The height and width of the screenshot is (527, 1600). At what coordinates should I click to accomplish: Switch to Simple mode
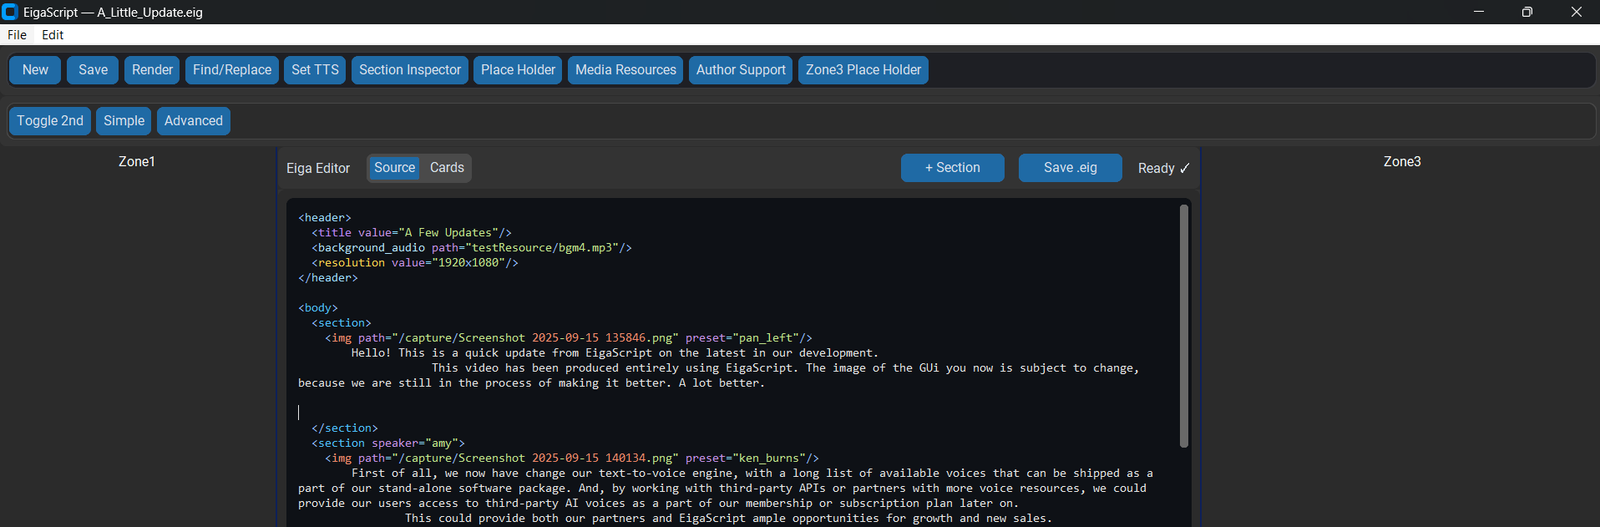tap(124, 121)
